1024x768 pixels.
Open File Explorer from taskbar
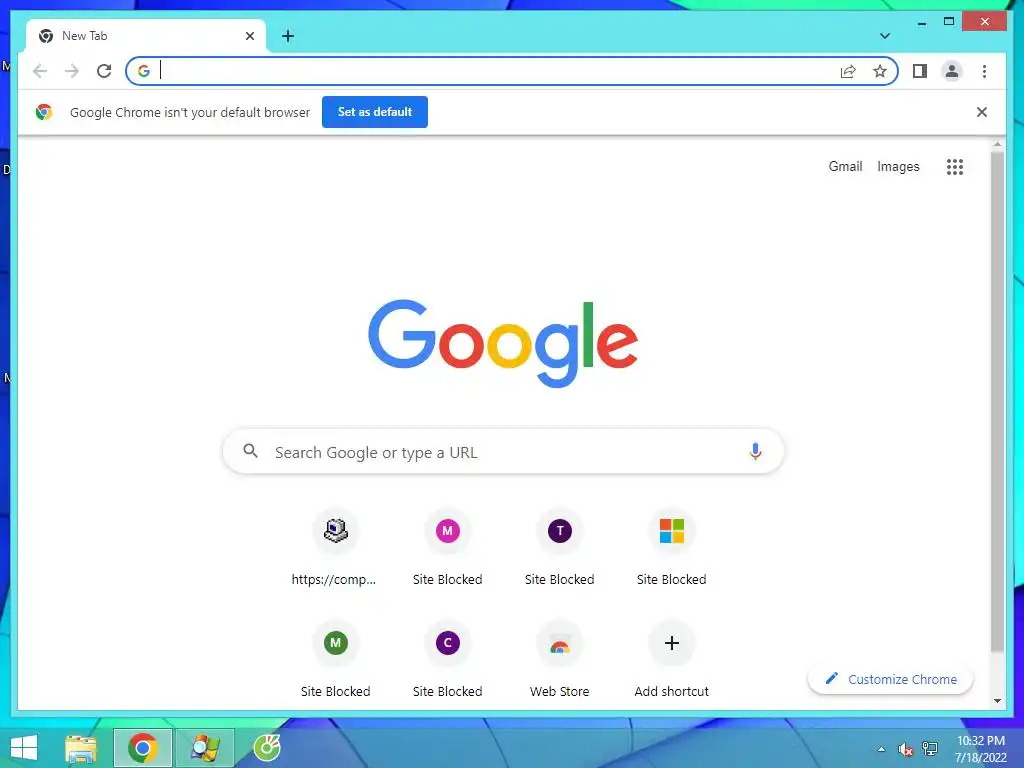point(81,748)
